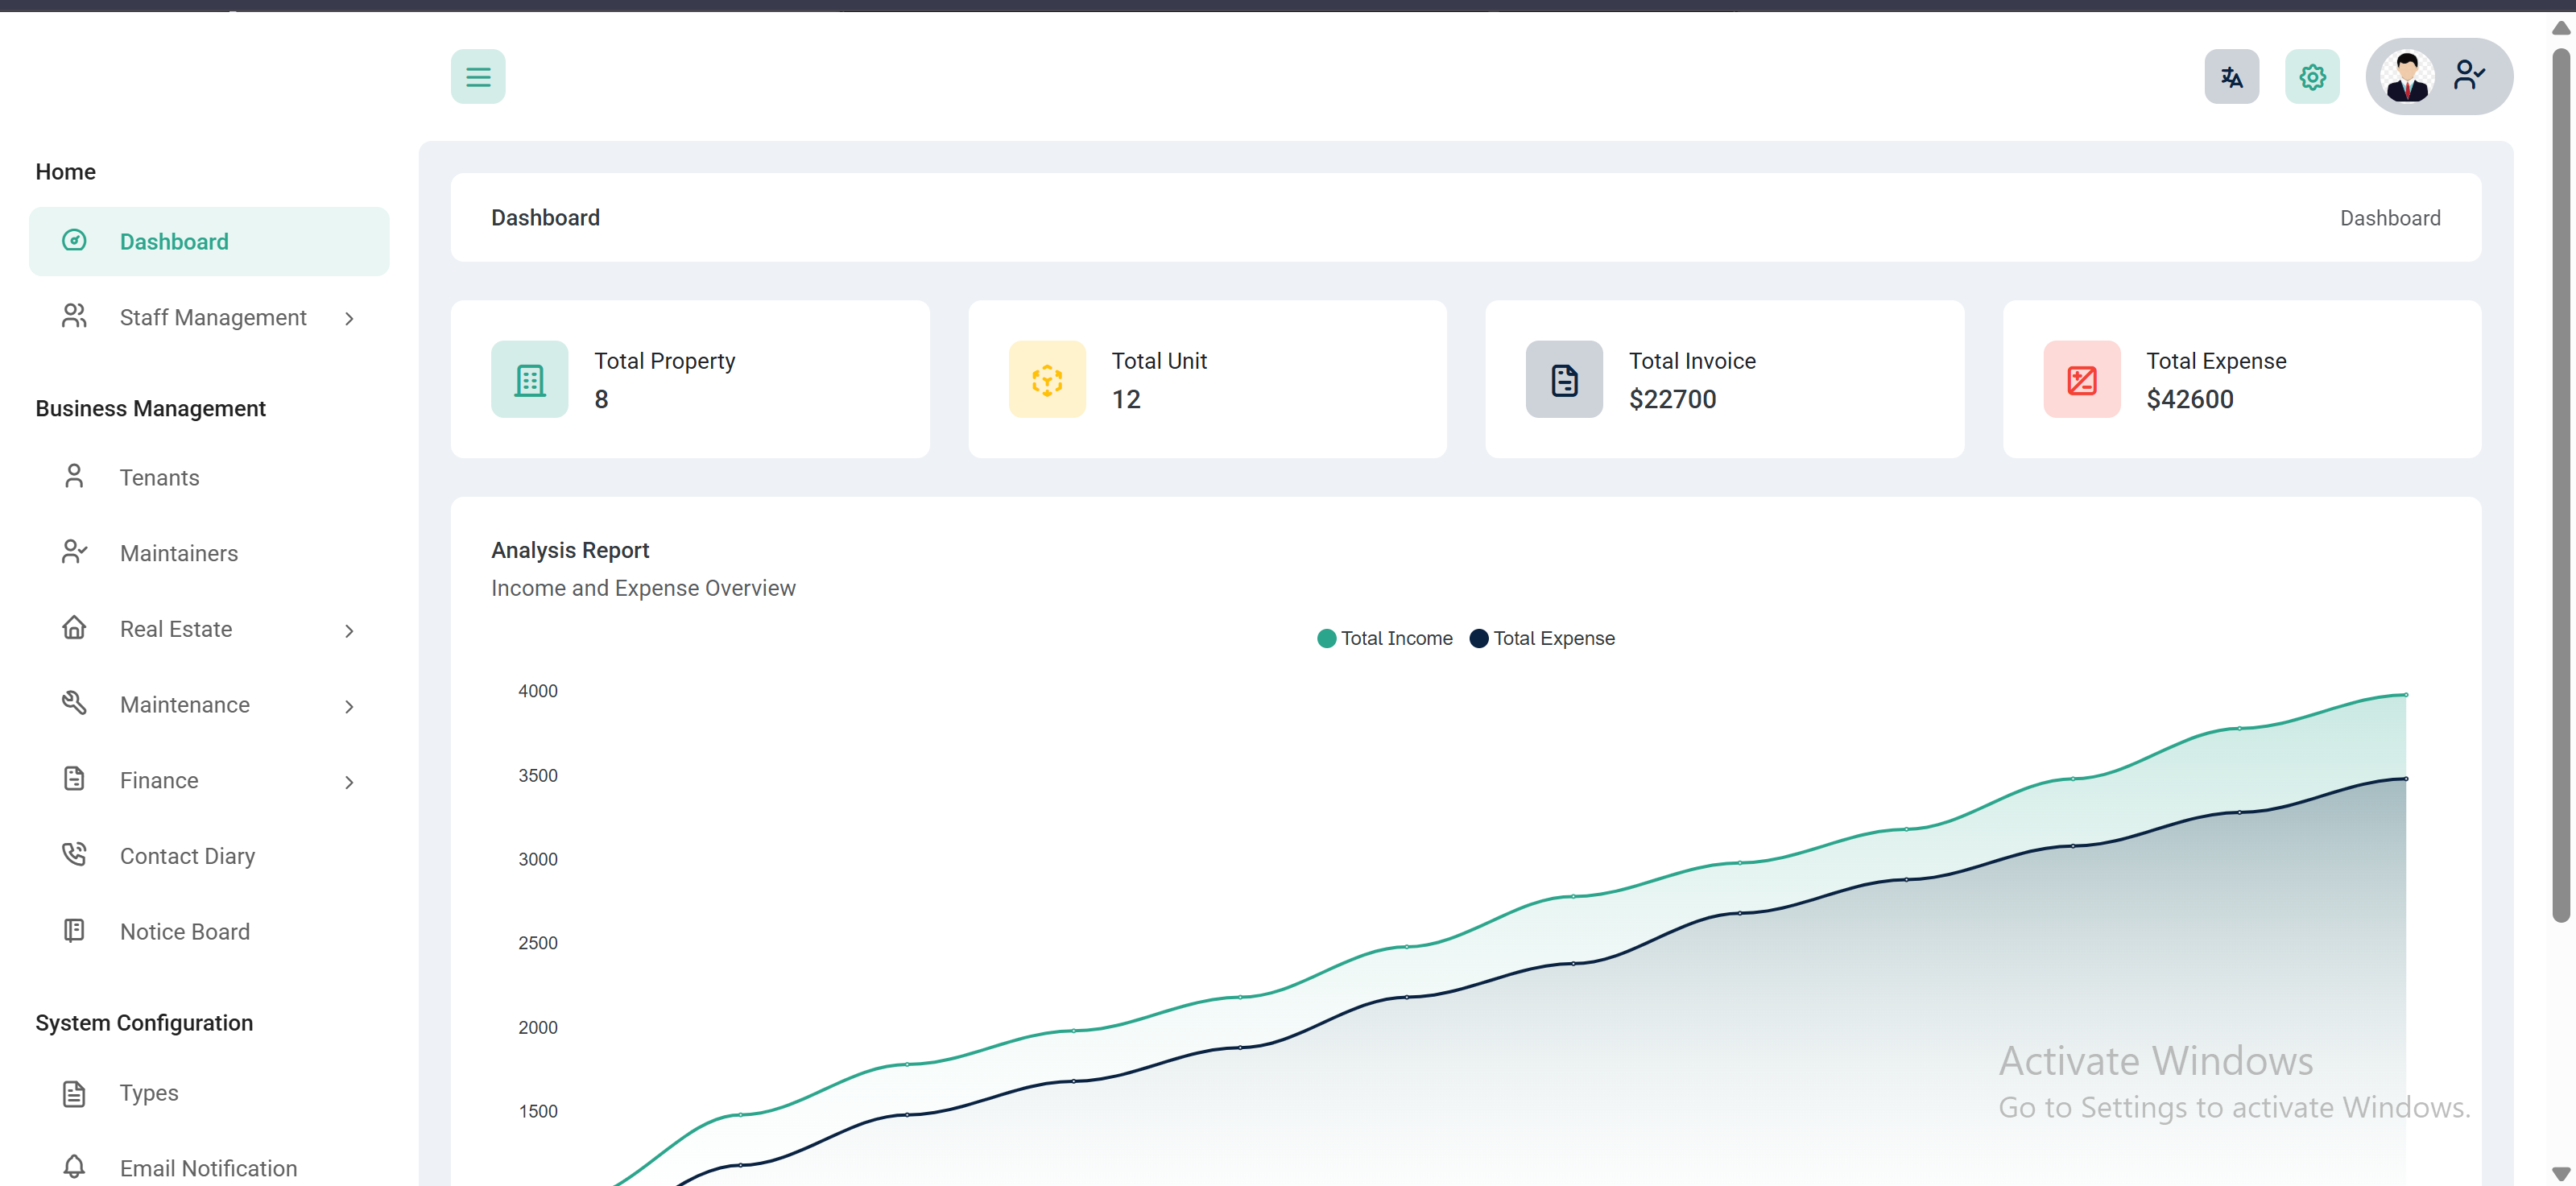2576x1186 pixels.
Task: Open the settings gear icon
Action: (x=2312, y=77)
